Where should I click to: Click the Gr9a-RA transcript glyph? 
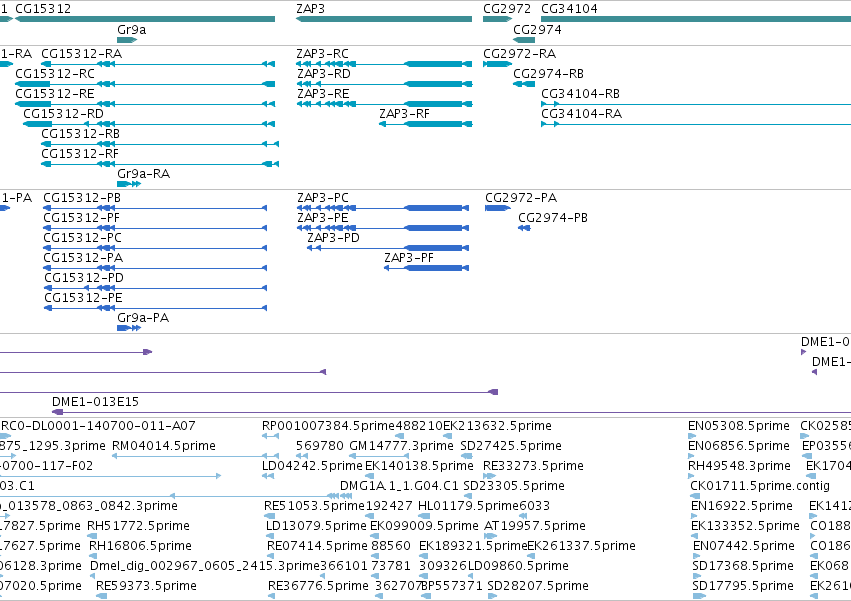(129, 184)
